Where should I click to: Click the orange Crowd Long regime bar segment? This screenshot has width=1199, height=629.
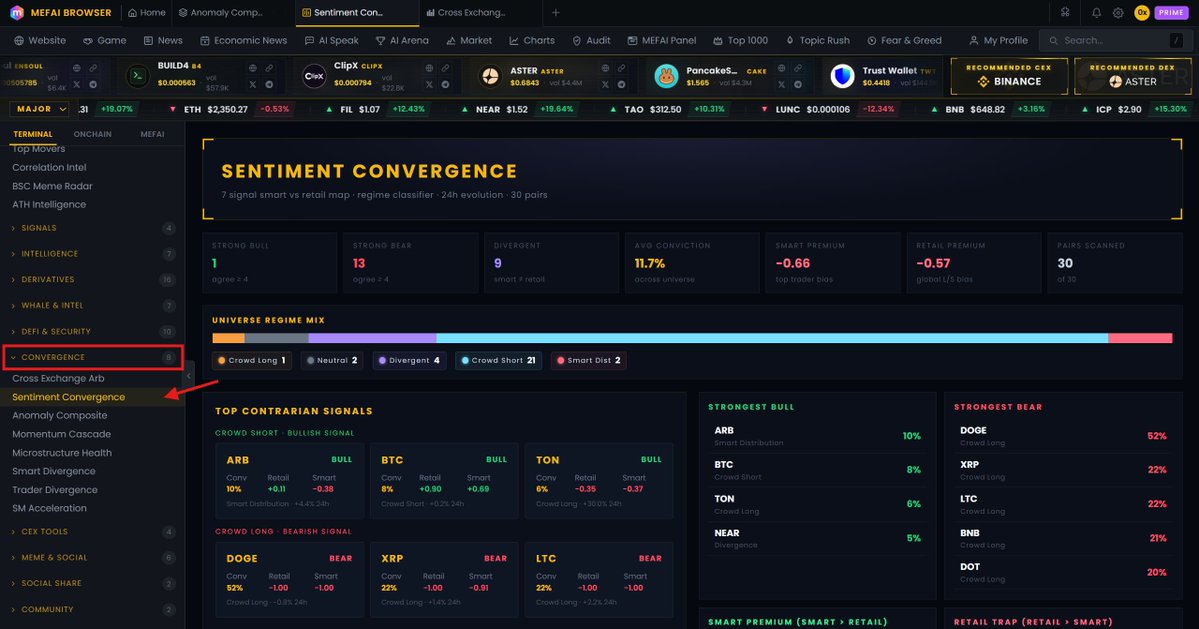coord(229,338)
